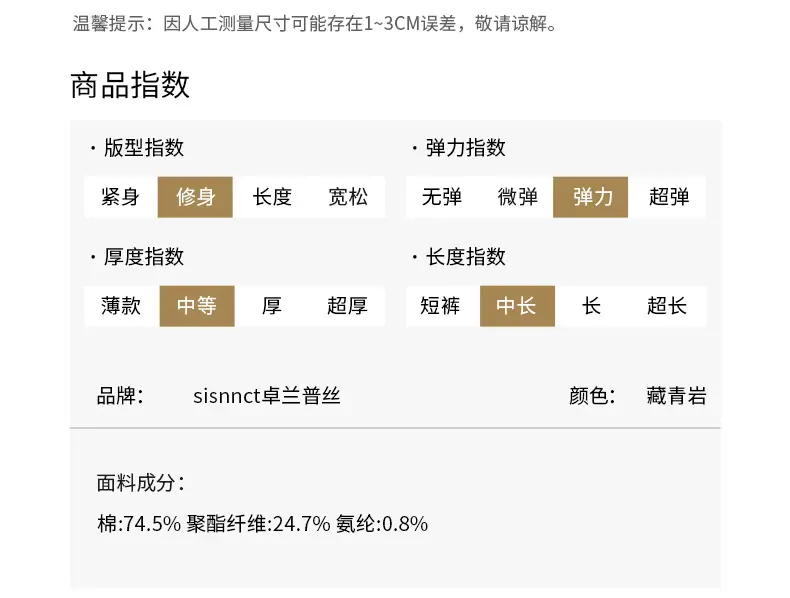Select 短裤 length option
This screenshot has width=790, height=598.
click(x=440, y=306)
